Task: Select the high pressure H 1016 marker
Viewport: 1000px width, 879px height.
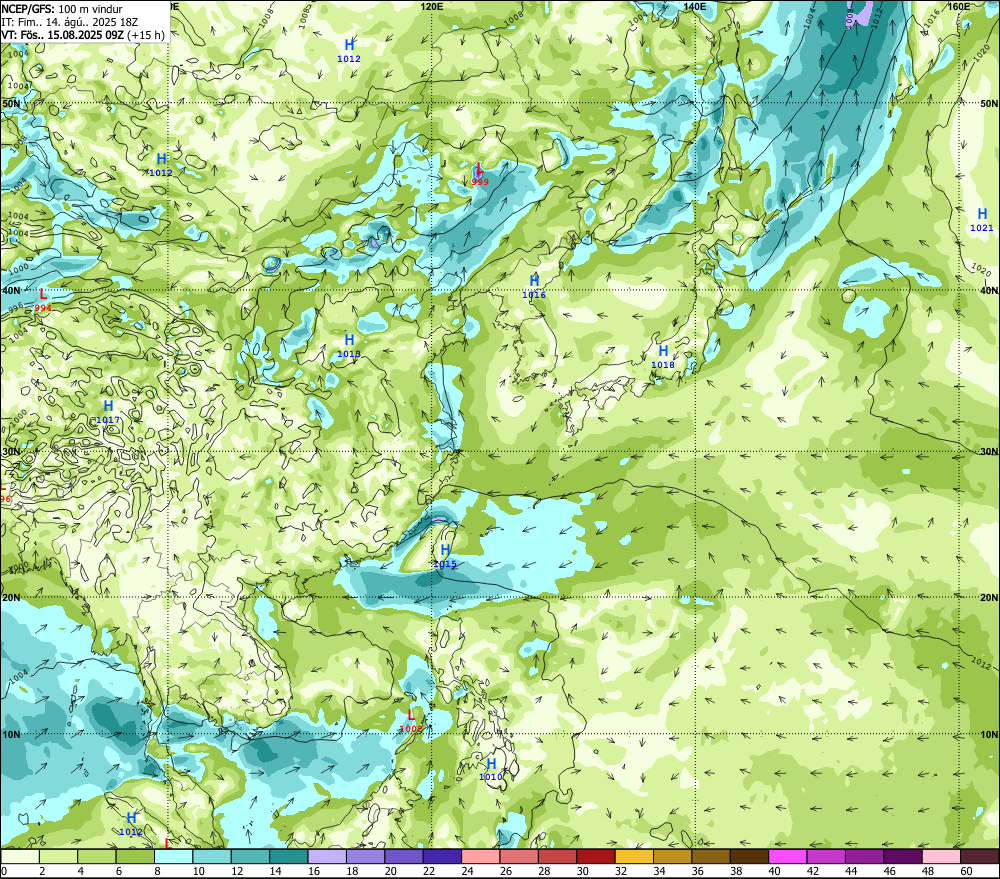Action: (534, 286)
